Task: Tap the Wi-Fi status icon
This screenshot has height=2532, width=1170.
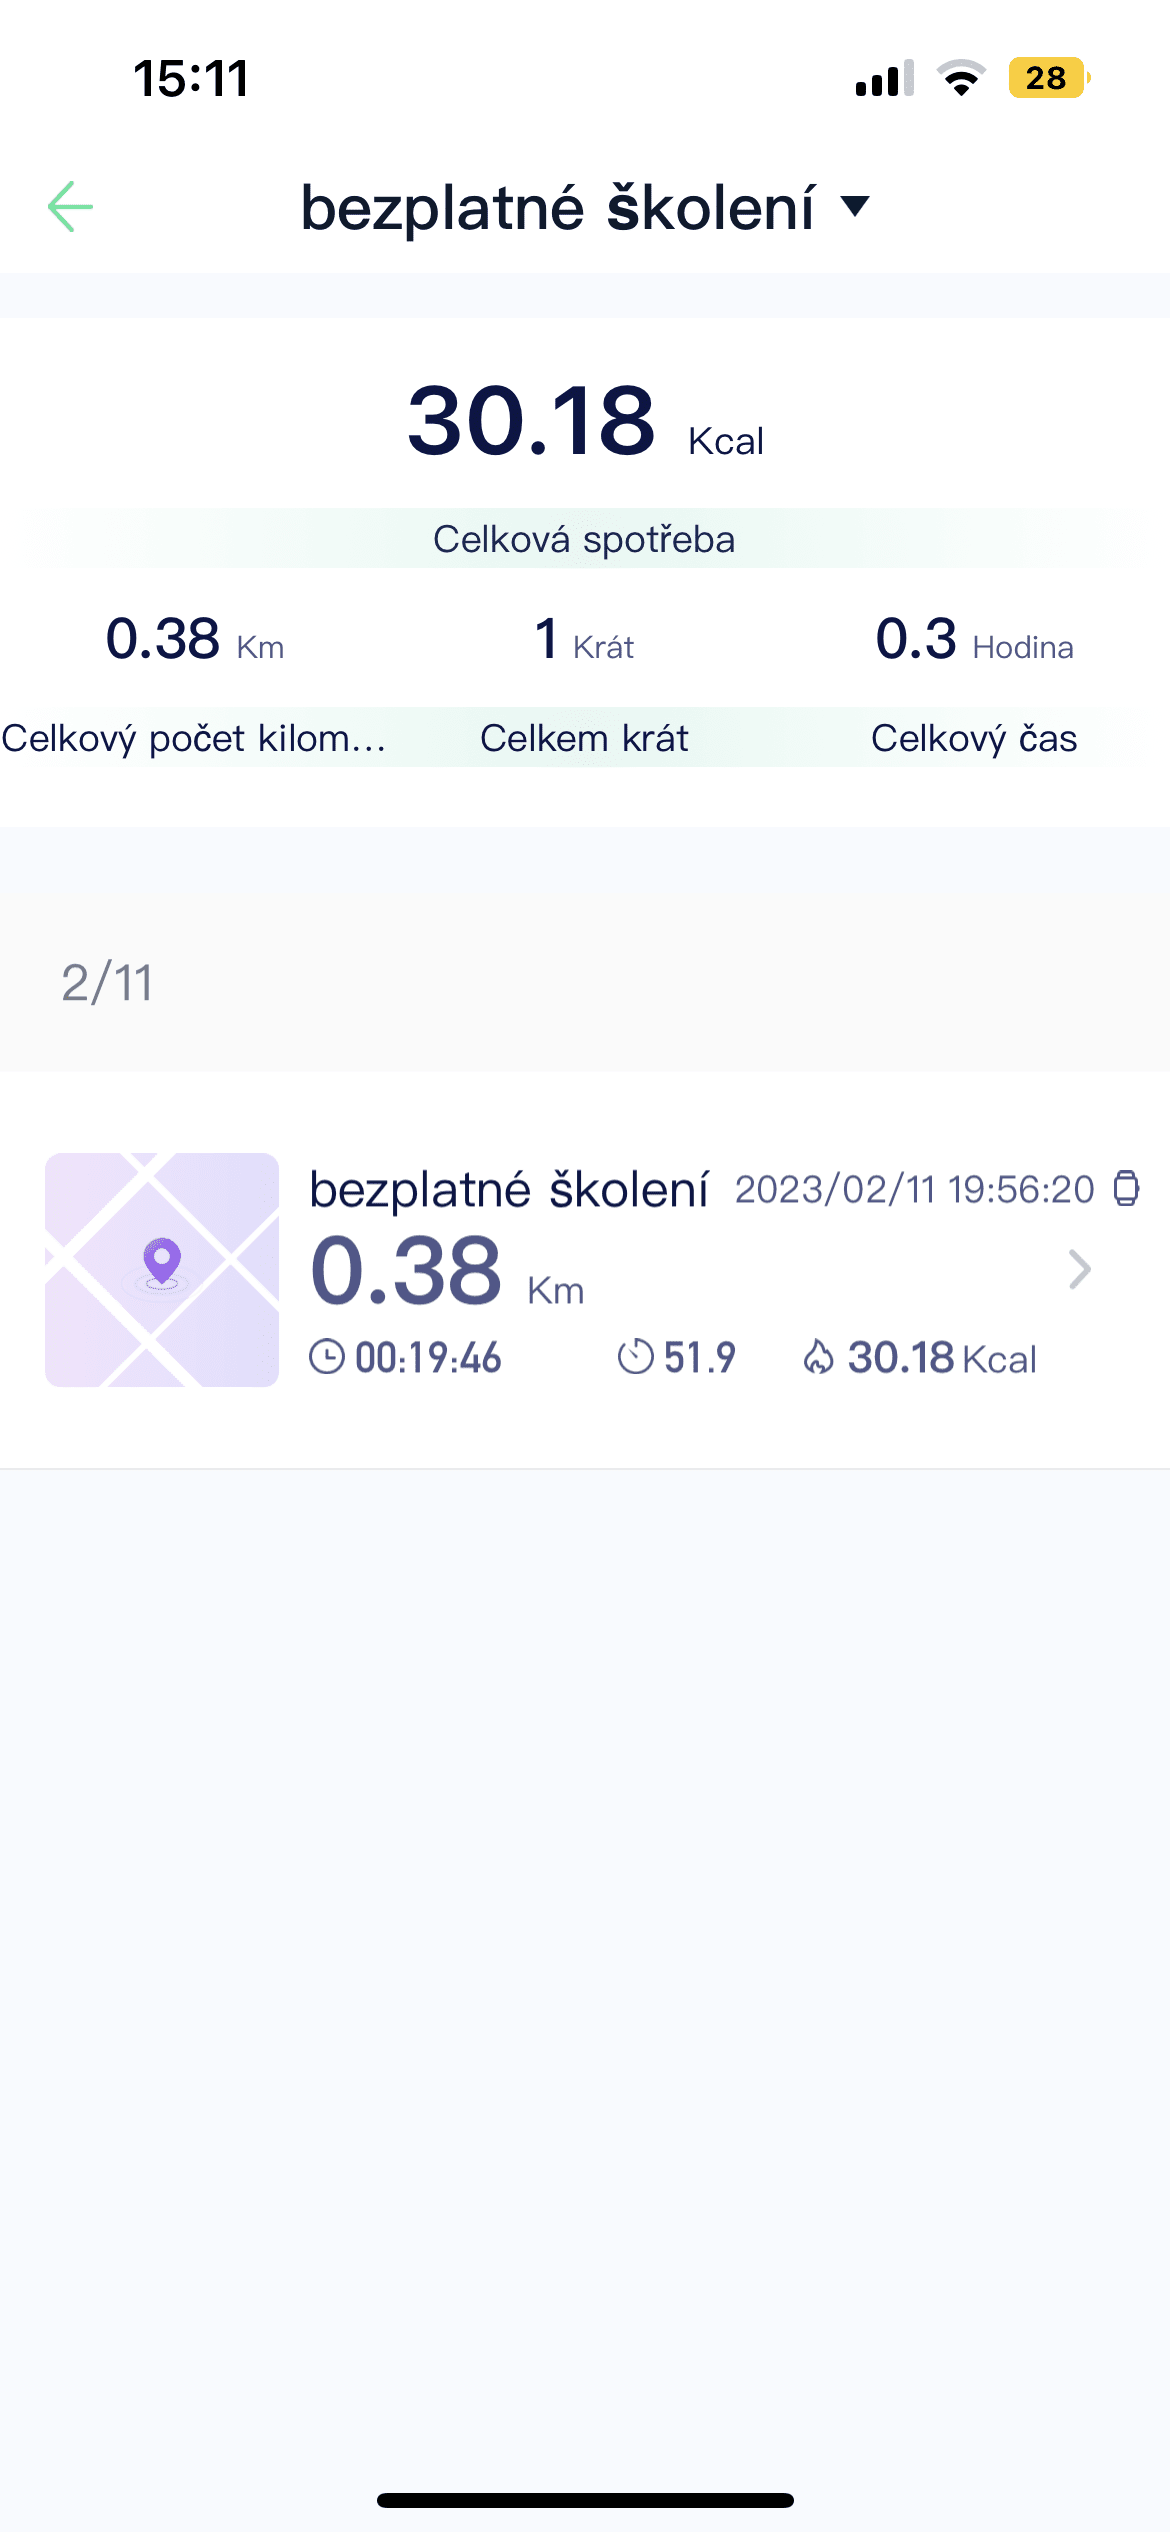Action: tap(961, 78)
